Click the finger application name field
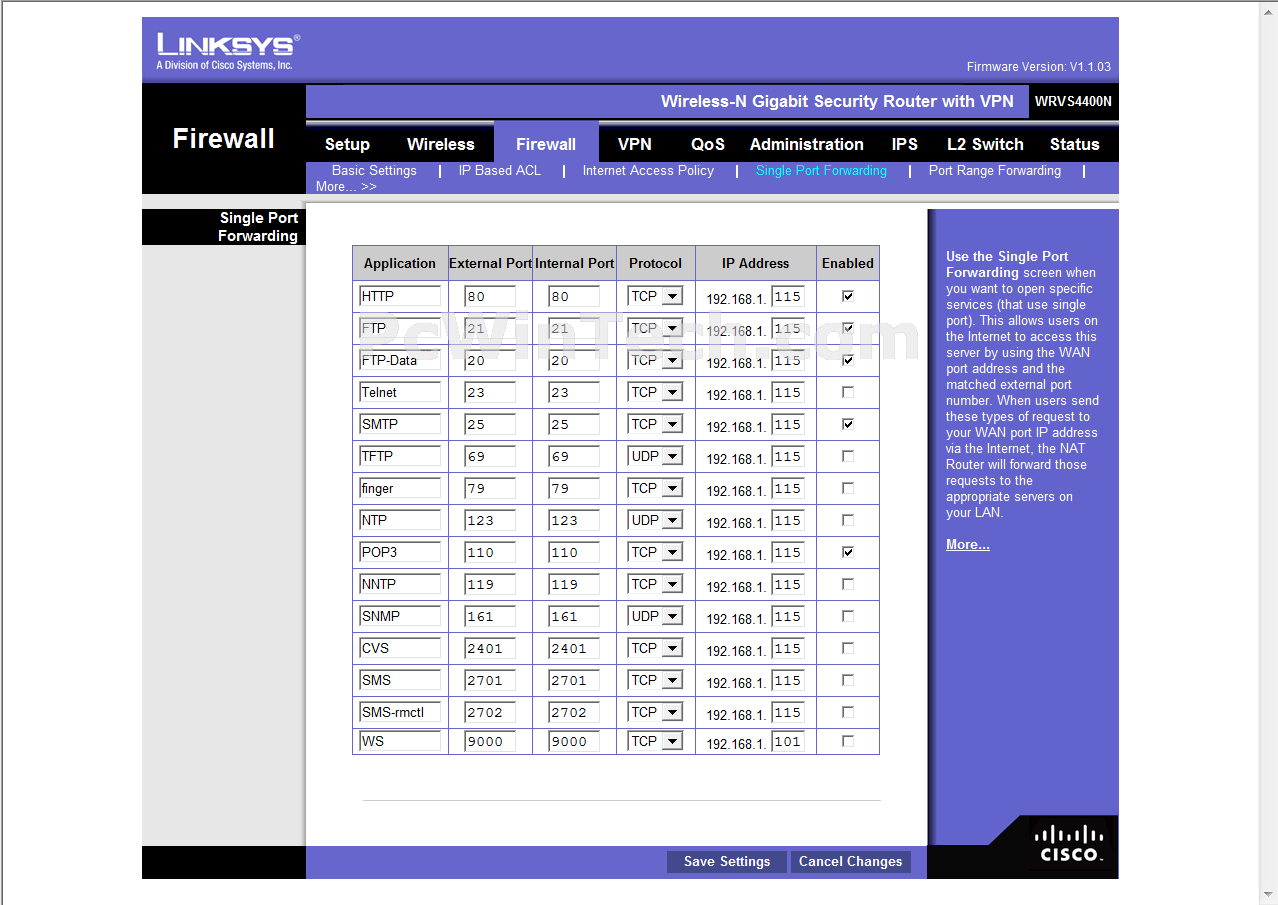The height and width of the screenshot is (905, 1278). click(x=400, y=488)
